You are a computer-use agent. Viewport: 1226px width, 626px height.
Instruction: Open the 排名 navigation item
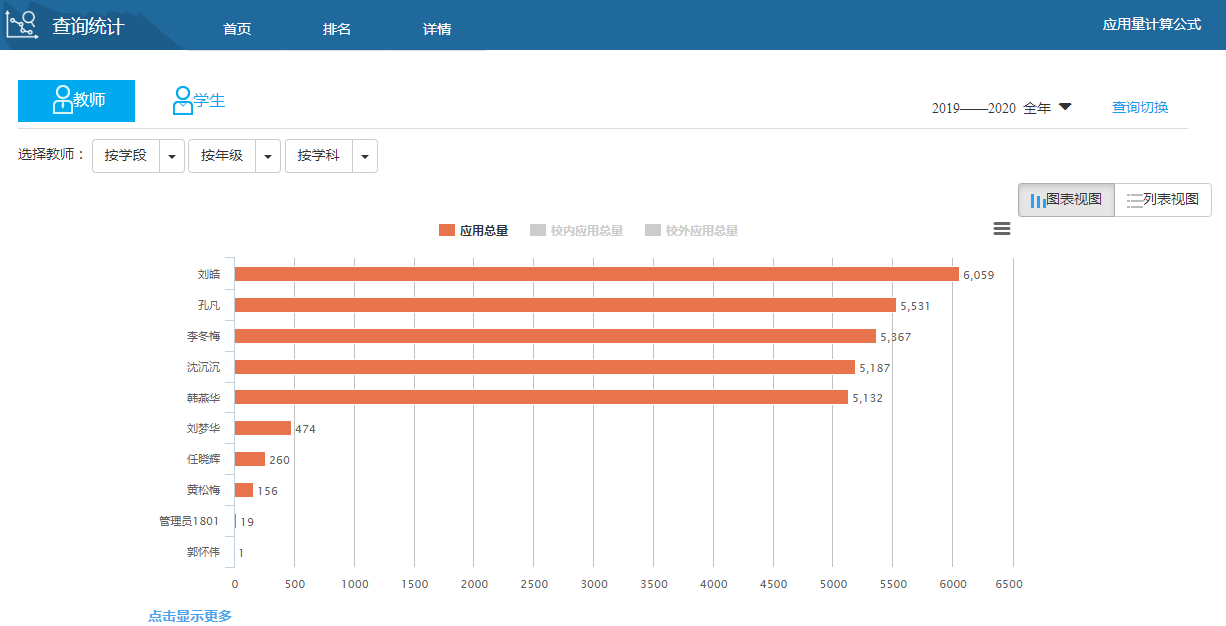tap(337, 29)
